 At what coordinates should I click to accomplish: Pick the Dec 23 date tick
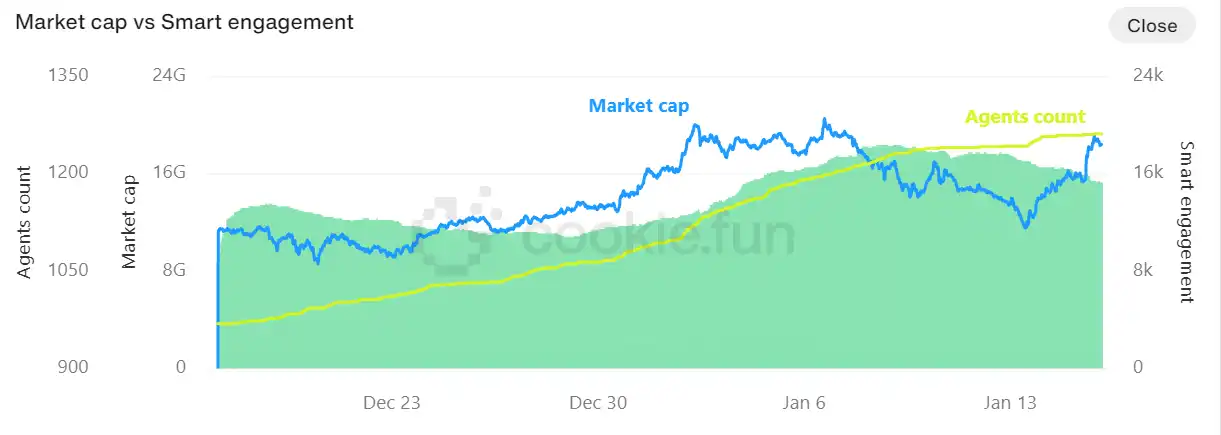point(392,403)
